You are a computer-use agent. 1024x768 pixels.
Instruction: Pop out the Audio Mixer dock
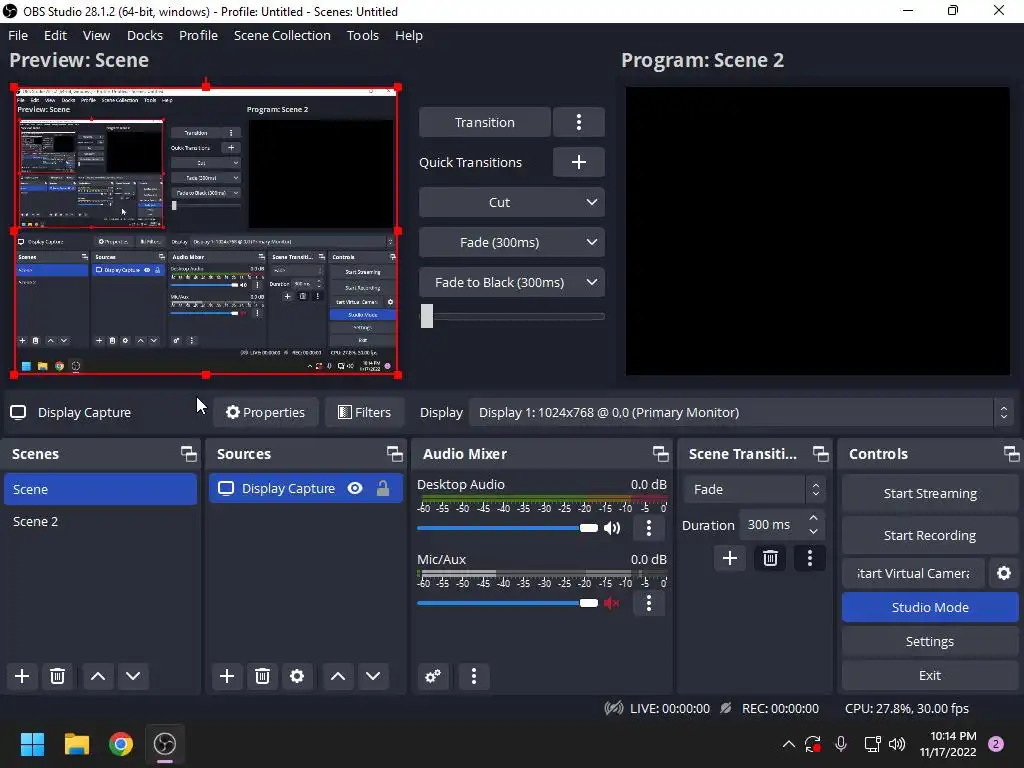tap(660, 454)
